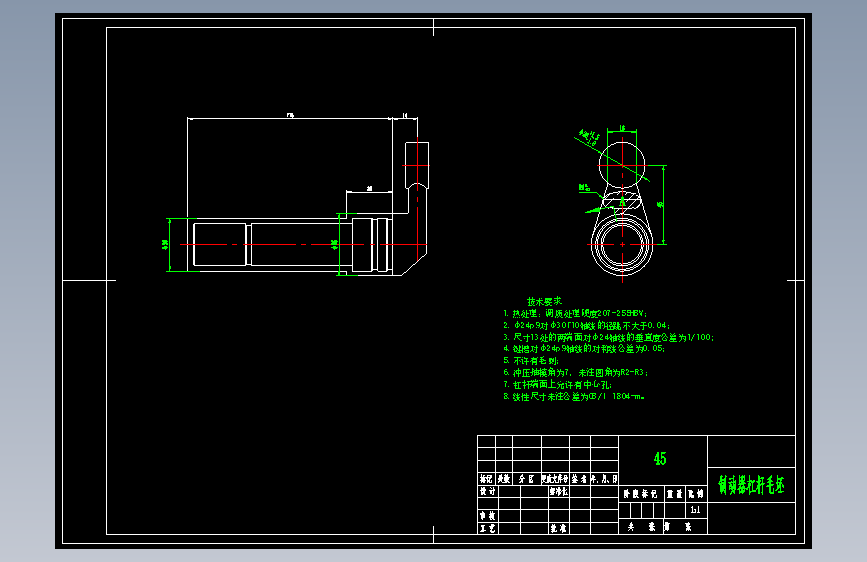Click the 1:1 scale cell in title block

[x=696, y=510]
